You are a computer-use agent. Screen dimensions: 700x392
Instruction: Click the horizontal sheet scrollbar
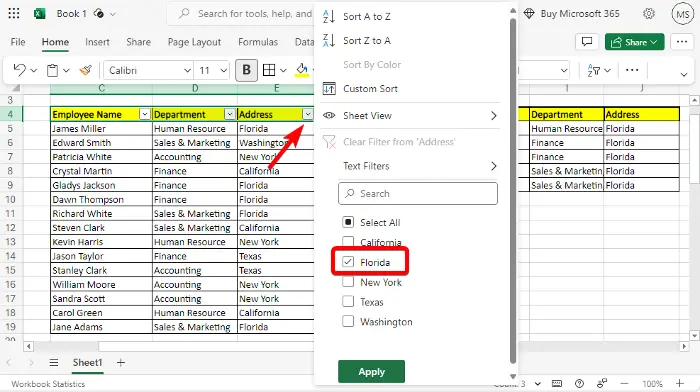point(205,346)
